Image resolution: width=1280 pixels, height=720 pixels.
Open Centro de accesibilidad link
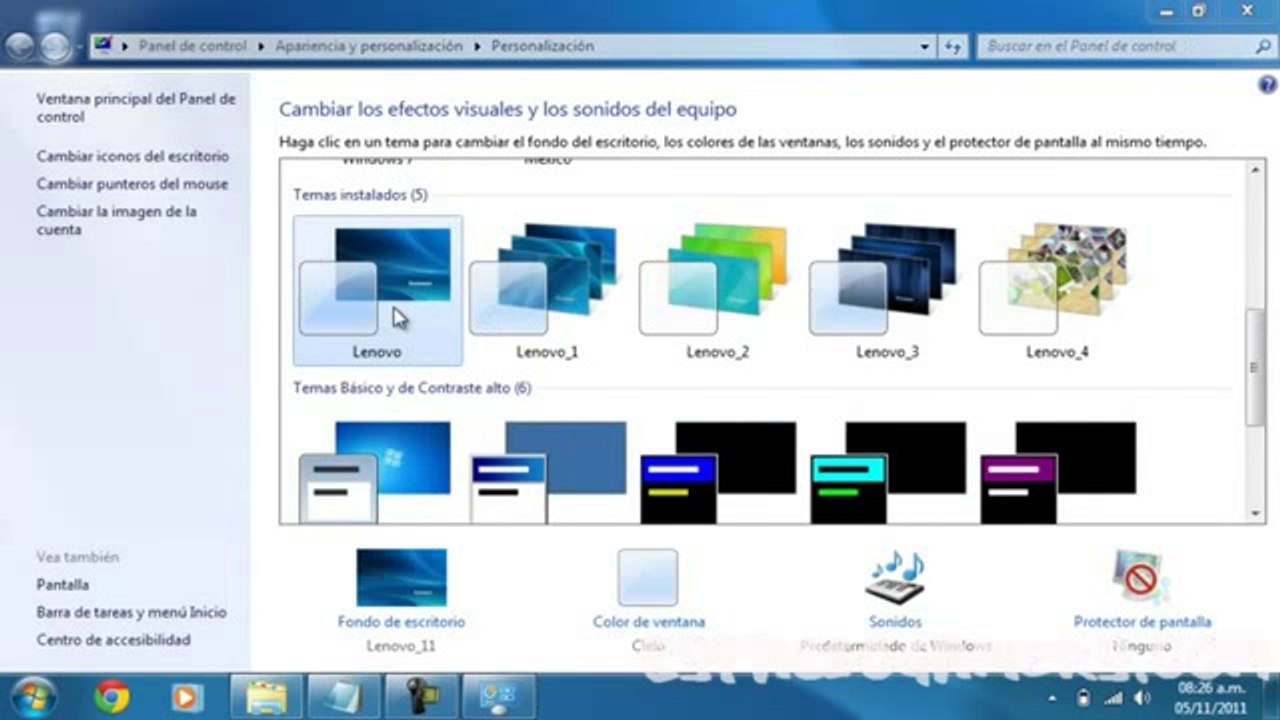[113, 639]
